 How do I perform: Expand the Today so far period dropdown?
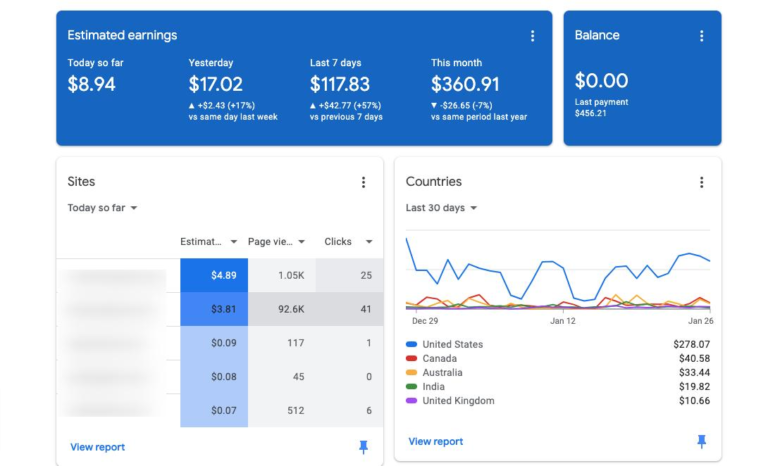click(102, 208)
